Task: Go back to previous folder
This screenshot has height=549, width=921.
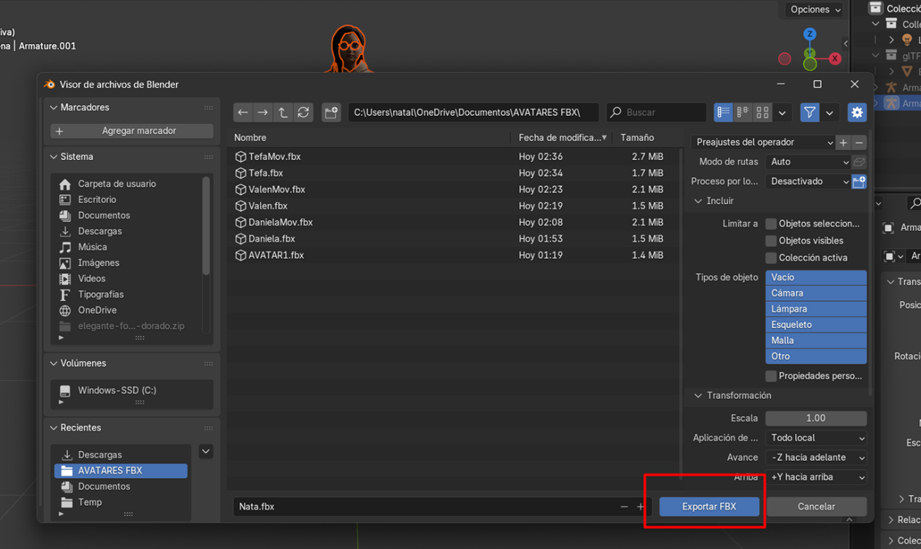Action: (243, 112)
